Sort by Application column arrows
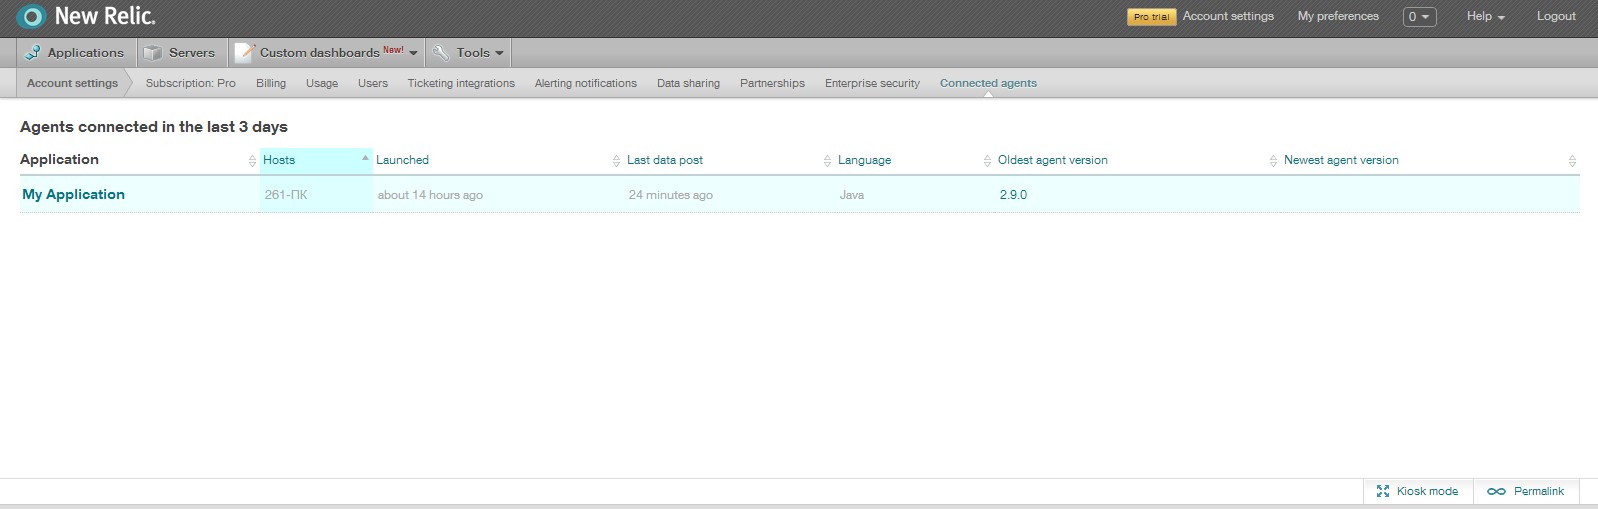 (x=252, y=161)
